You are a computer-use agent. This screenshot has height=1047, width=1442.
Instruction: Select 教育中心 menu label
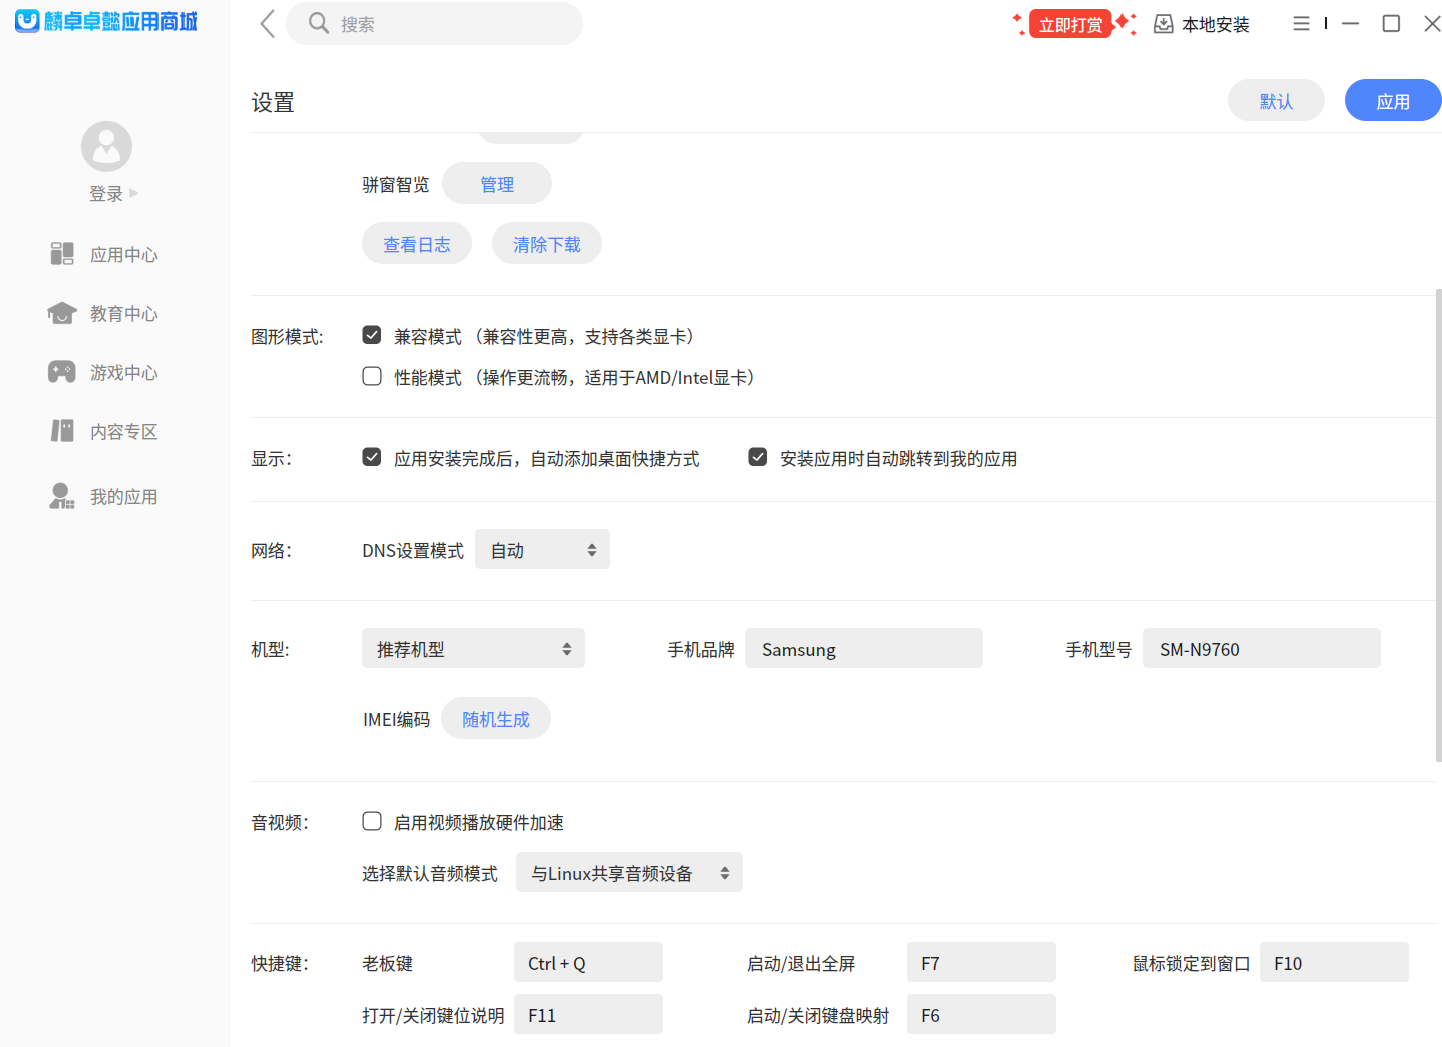[x=124, y=314]
